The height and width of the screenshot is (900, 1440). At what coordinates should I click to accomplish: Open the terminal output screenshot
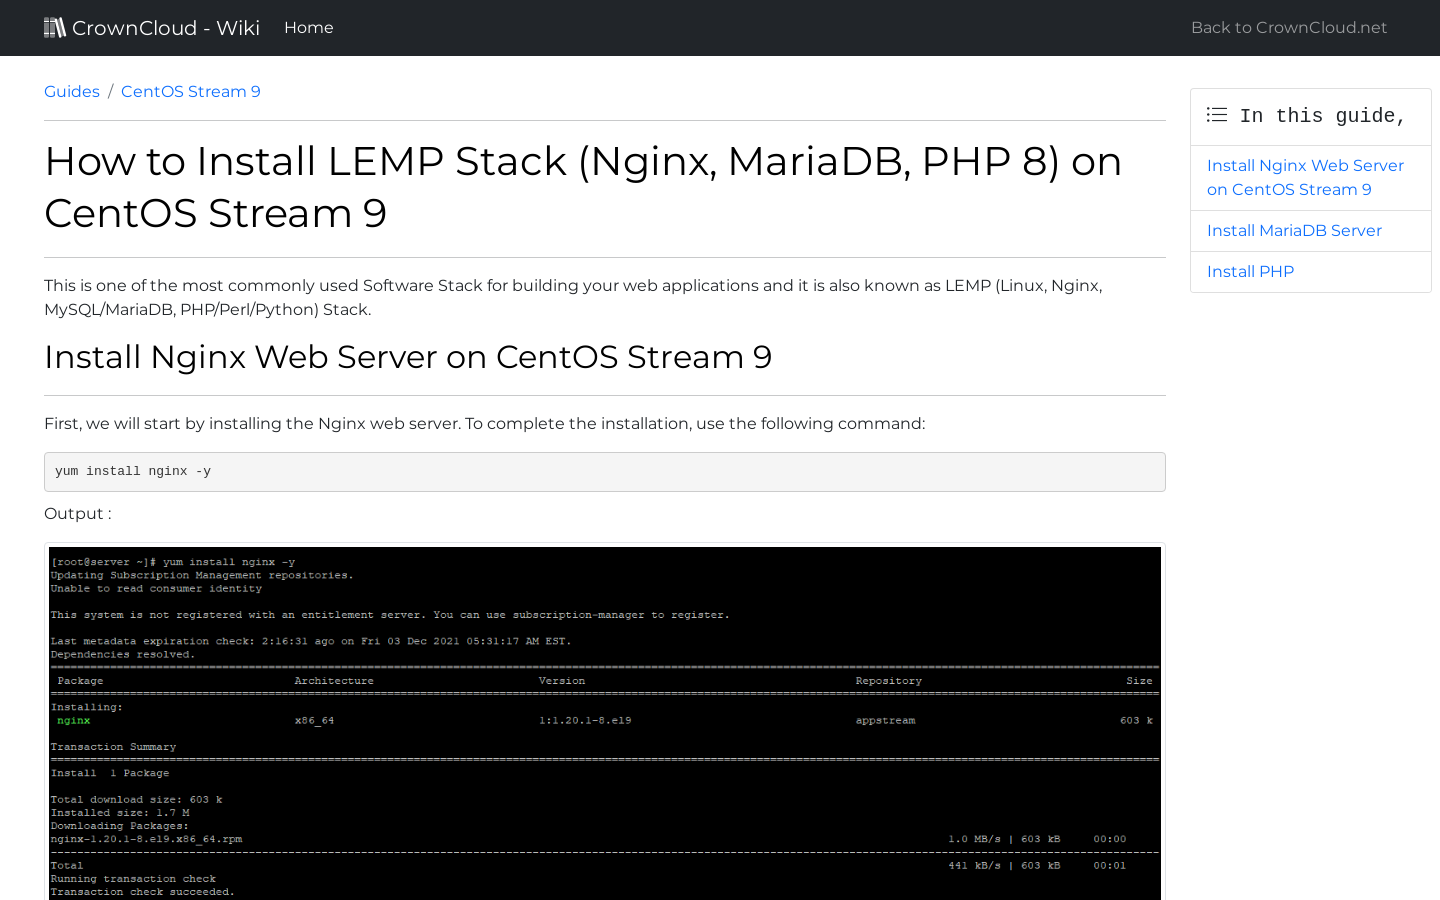pos(605,722)
